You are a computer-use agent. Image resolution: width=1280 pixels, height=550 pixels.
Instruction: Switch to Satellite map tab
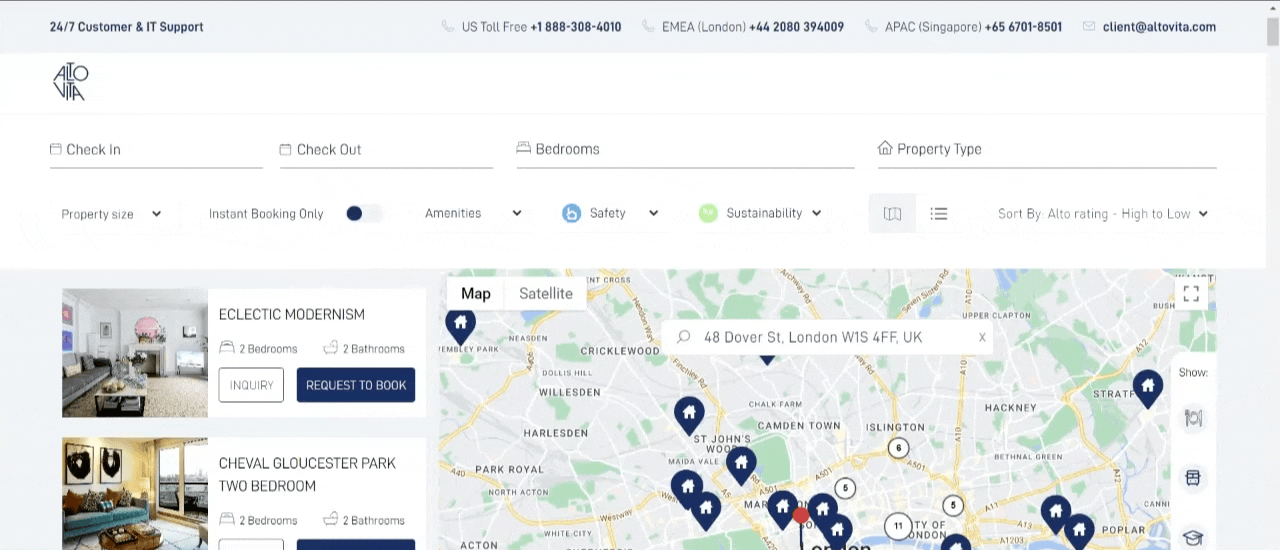click(x=546, y=293)
